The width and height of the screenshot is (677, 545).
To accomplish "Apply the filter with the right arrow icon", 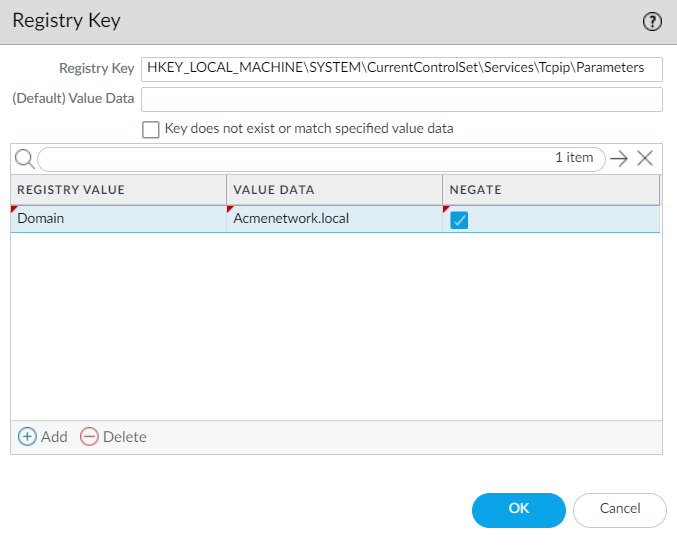I will tap(619, 158).
